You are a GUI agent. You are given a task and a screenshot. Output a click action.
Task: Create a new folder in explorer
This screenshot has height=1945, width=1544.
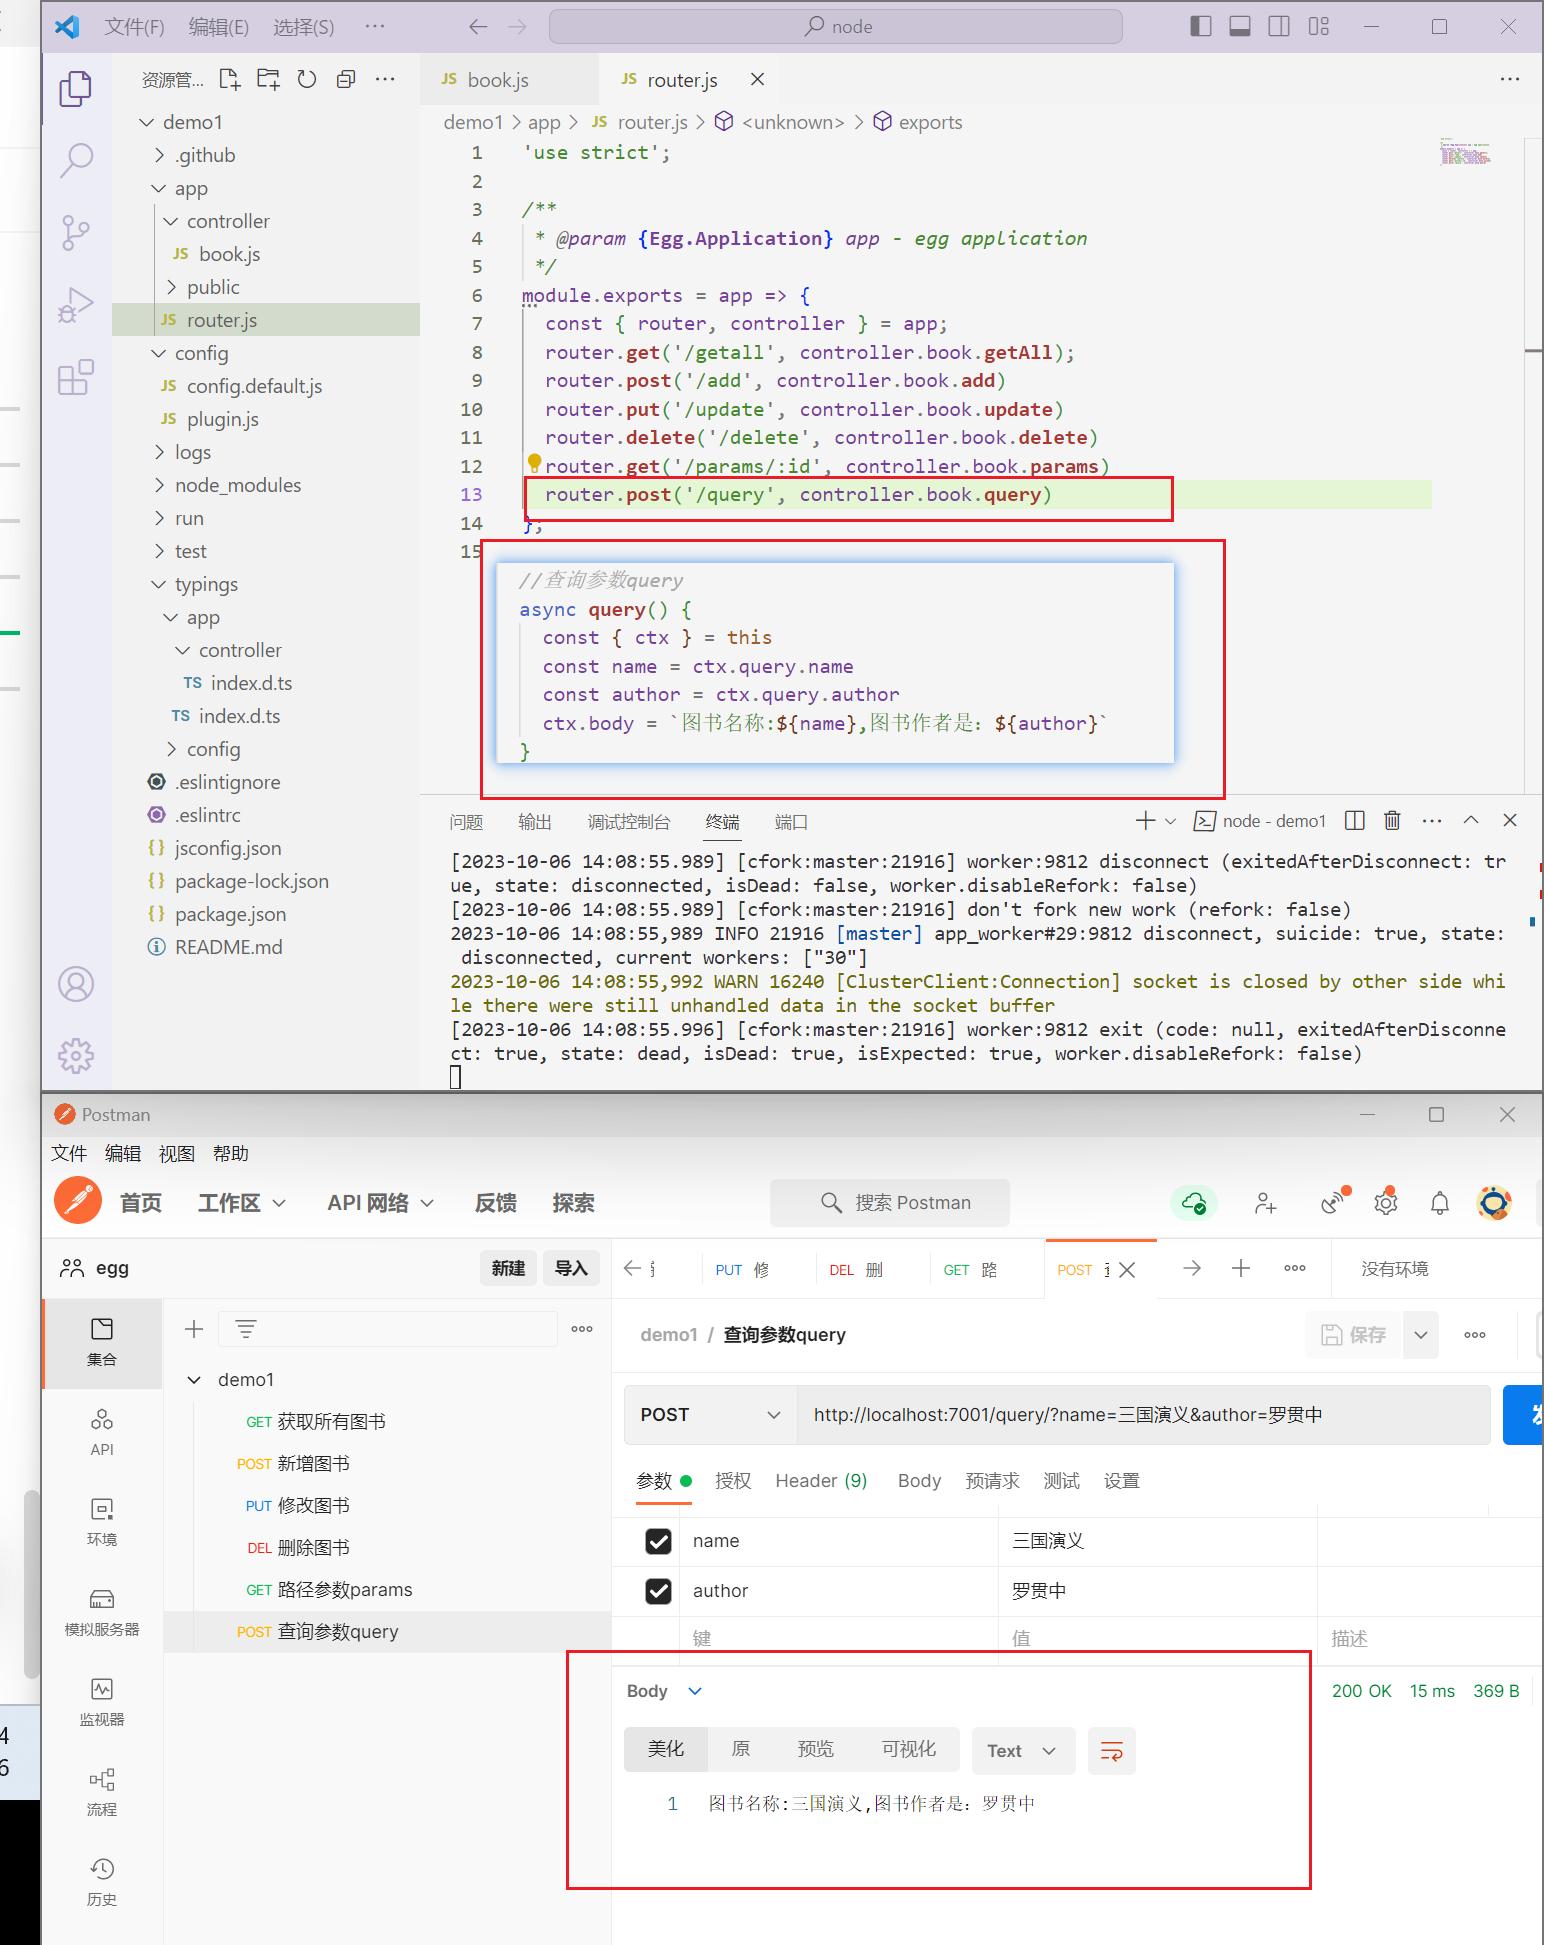268,79
